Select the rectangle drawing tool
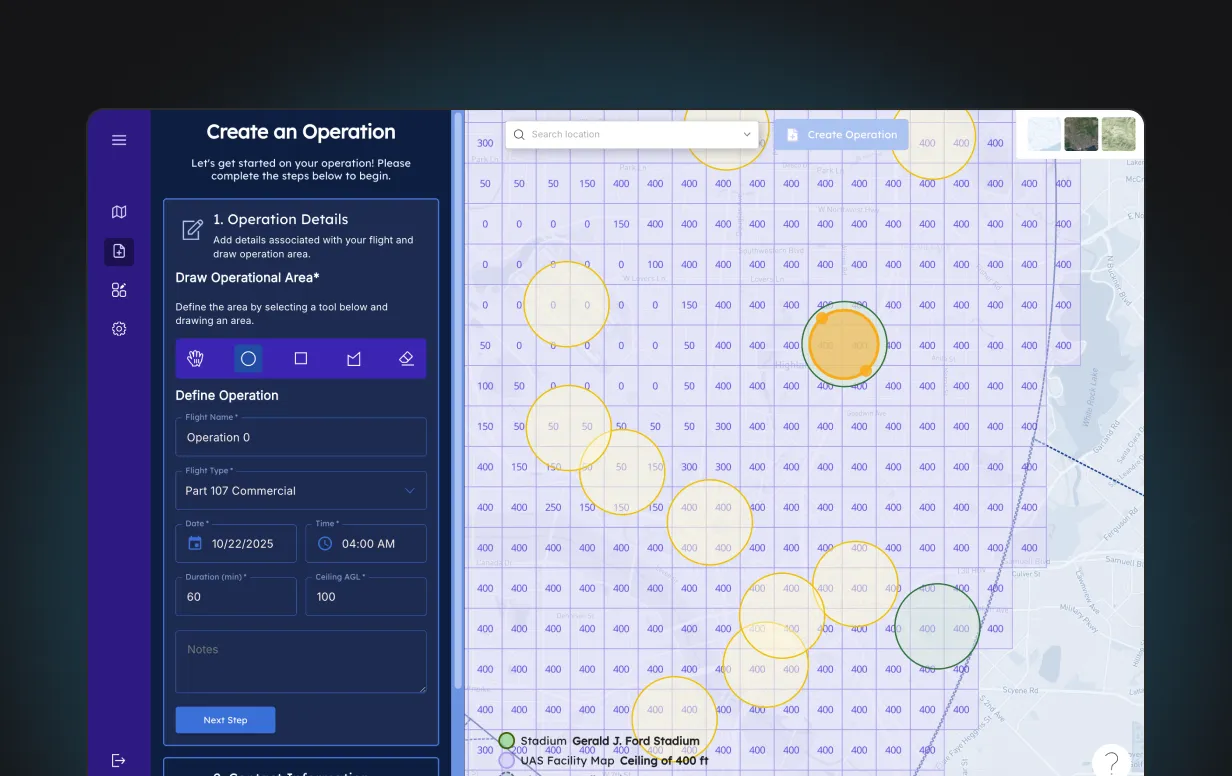 301,358
